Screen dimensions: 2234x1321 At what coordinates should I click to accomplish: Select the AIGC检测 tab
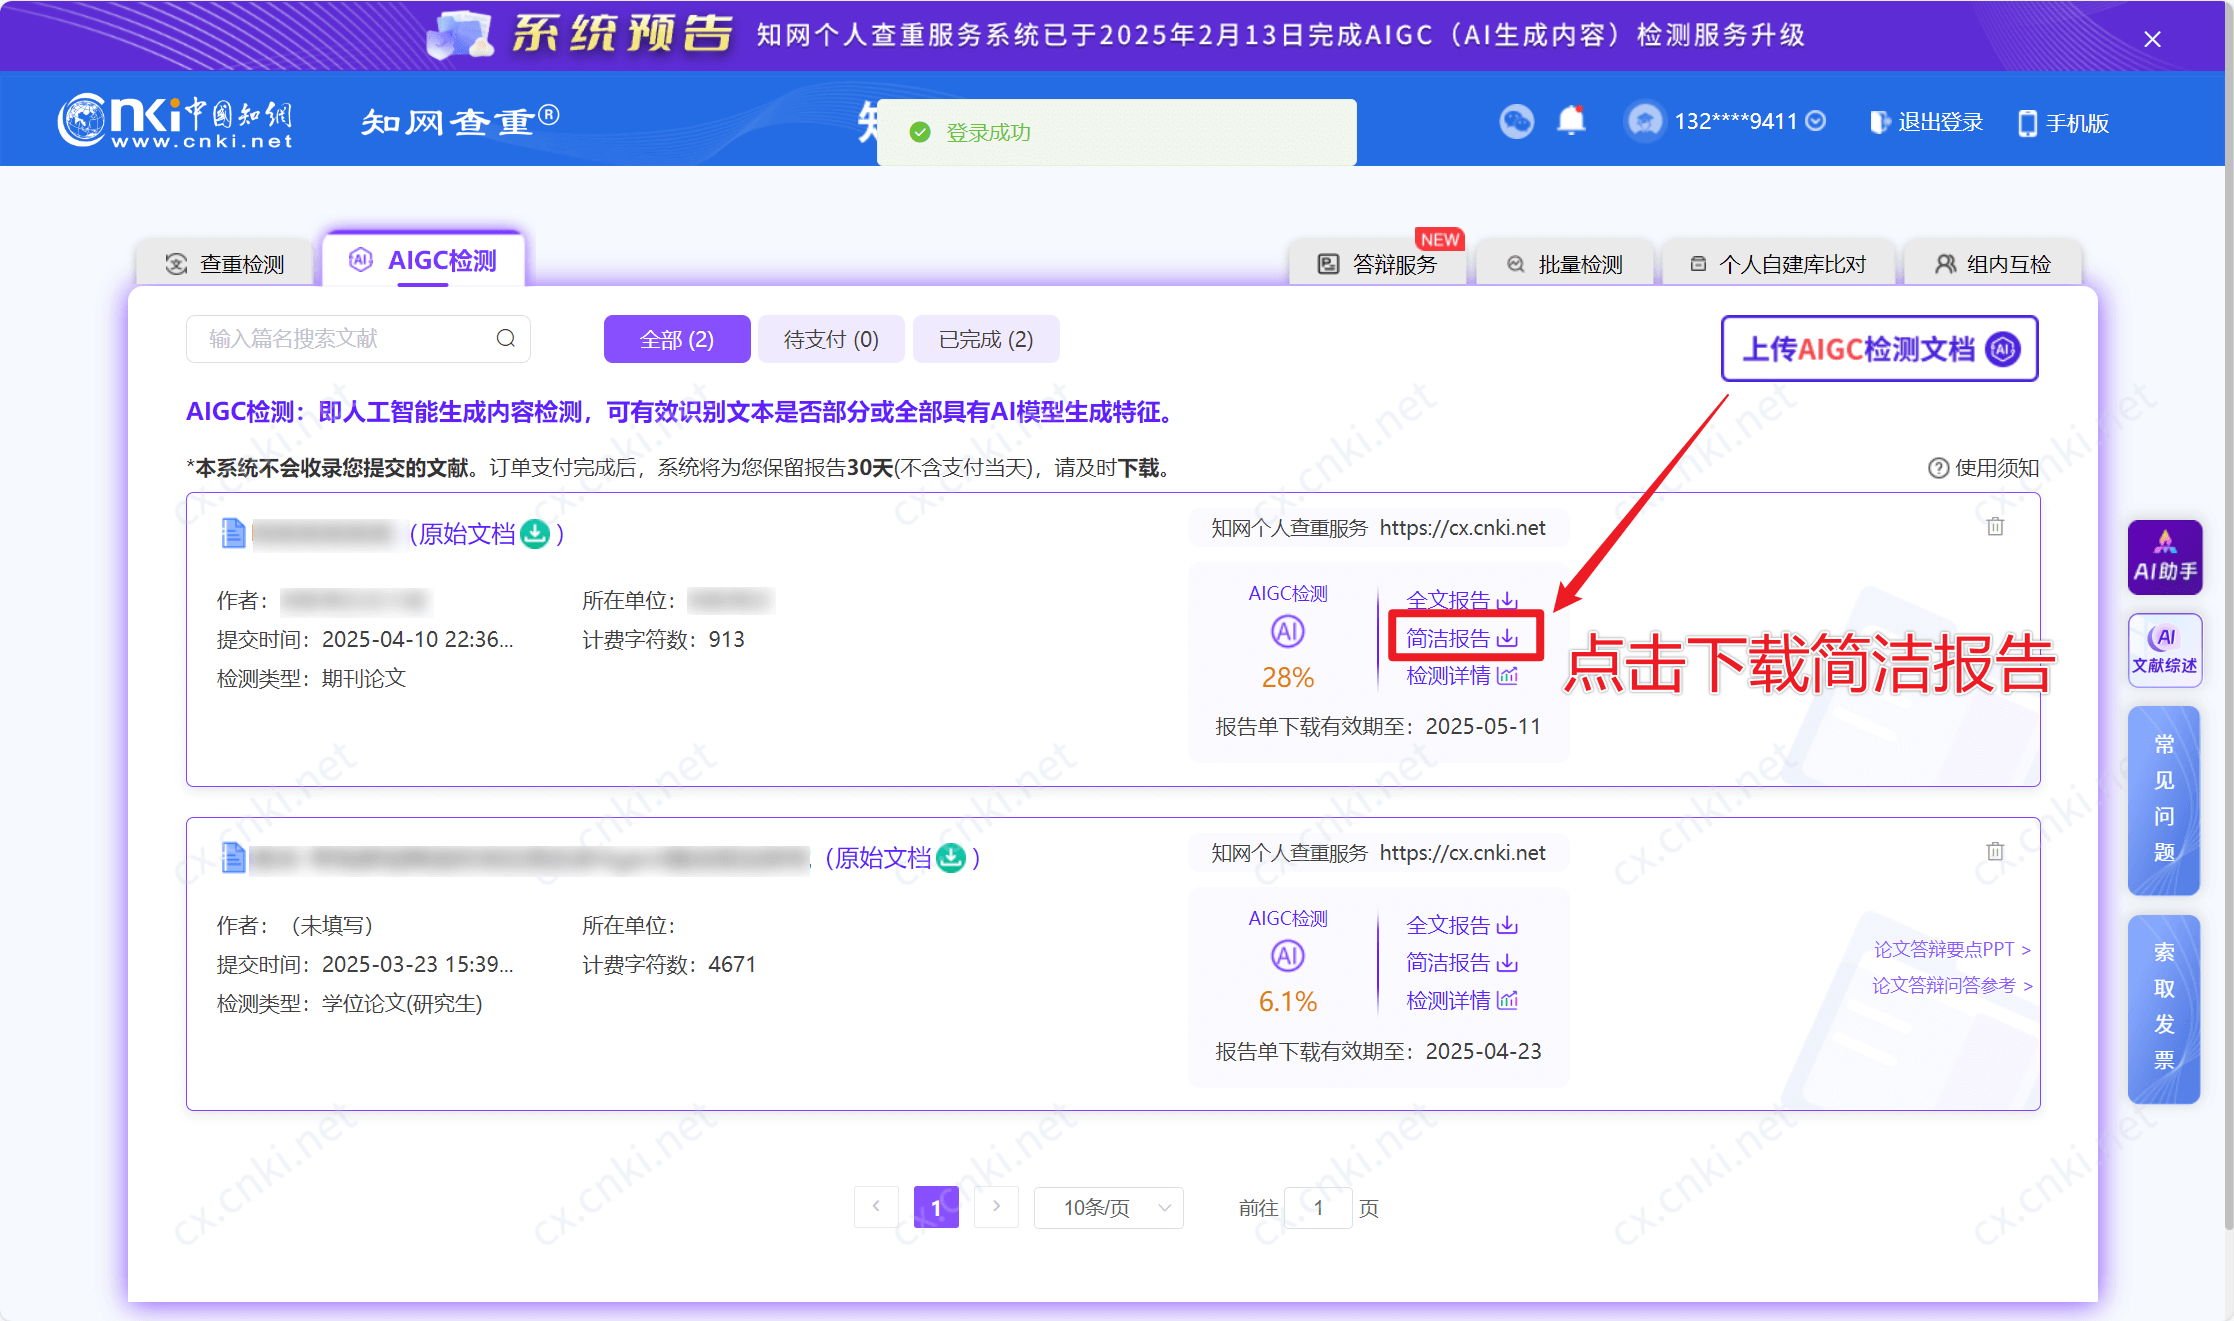(x=423, y=261)
